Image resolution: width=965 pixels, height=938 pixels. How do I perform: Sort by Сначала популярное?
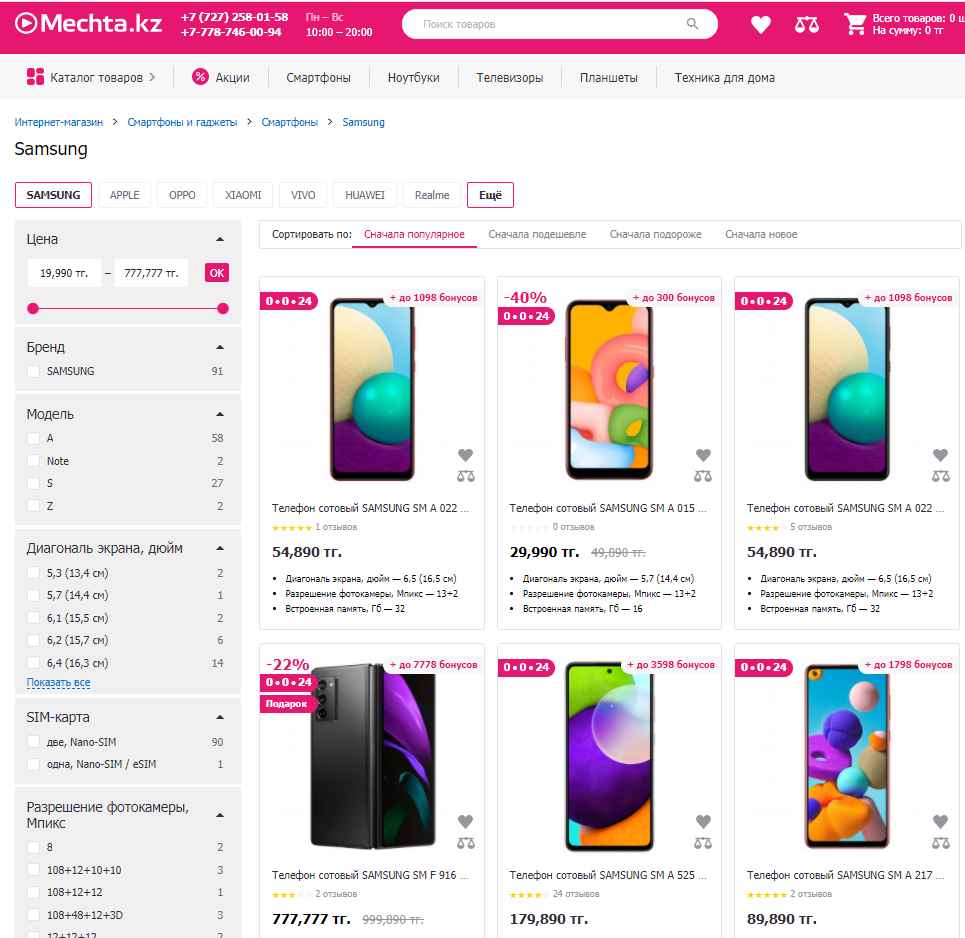(414, 234)
